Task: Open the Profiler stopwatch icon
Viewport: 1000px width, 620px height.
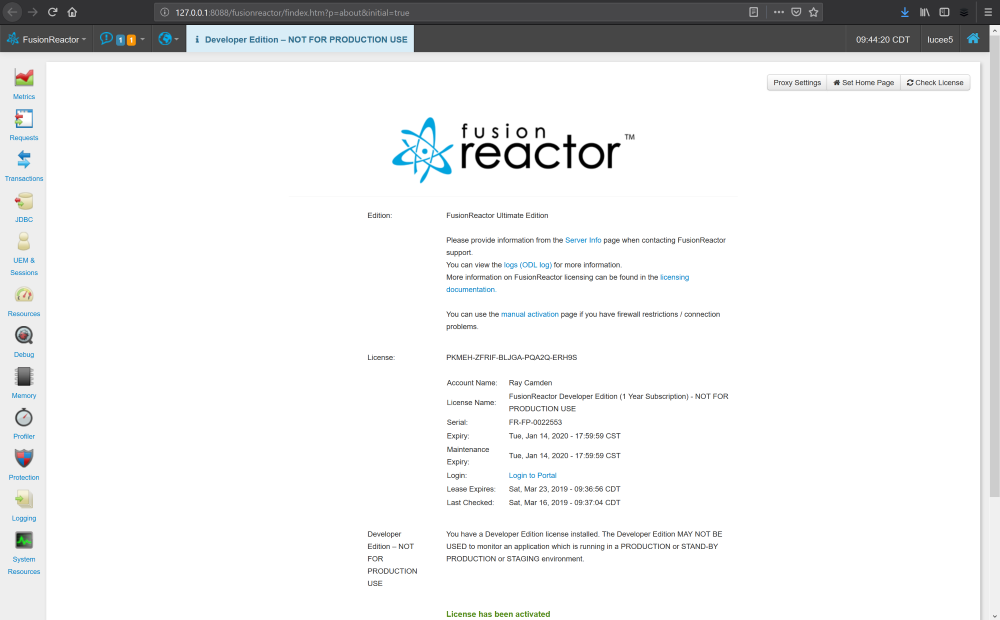Action: (24, 417)
